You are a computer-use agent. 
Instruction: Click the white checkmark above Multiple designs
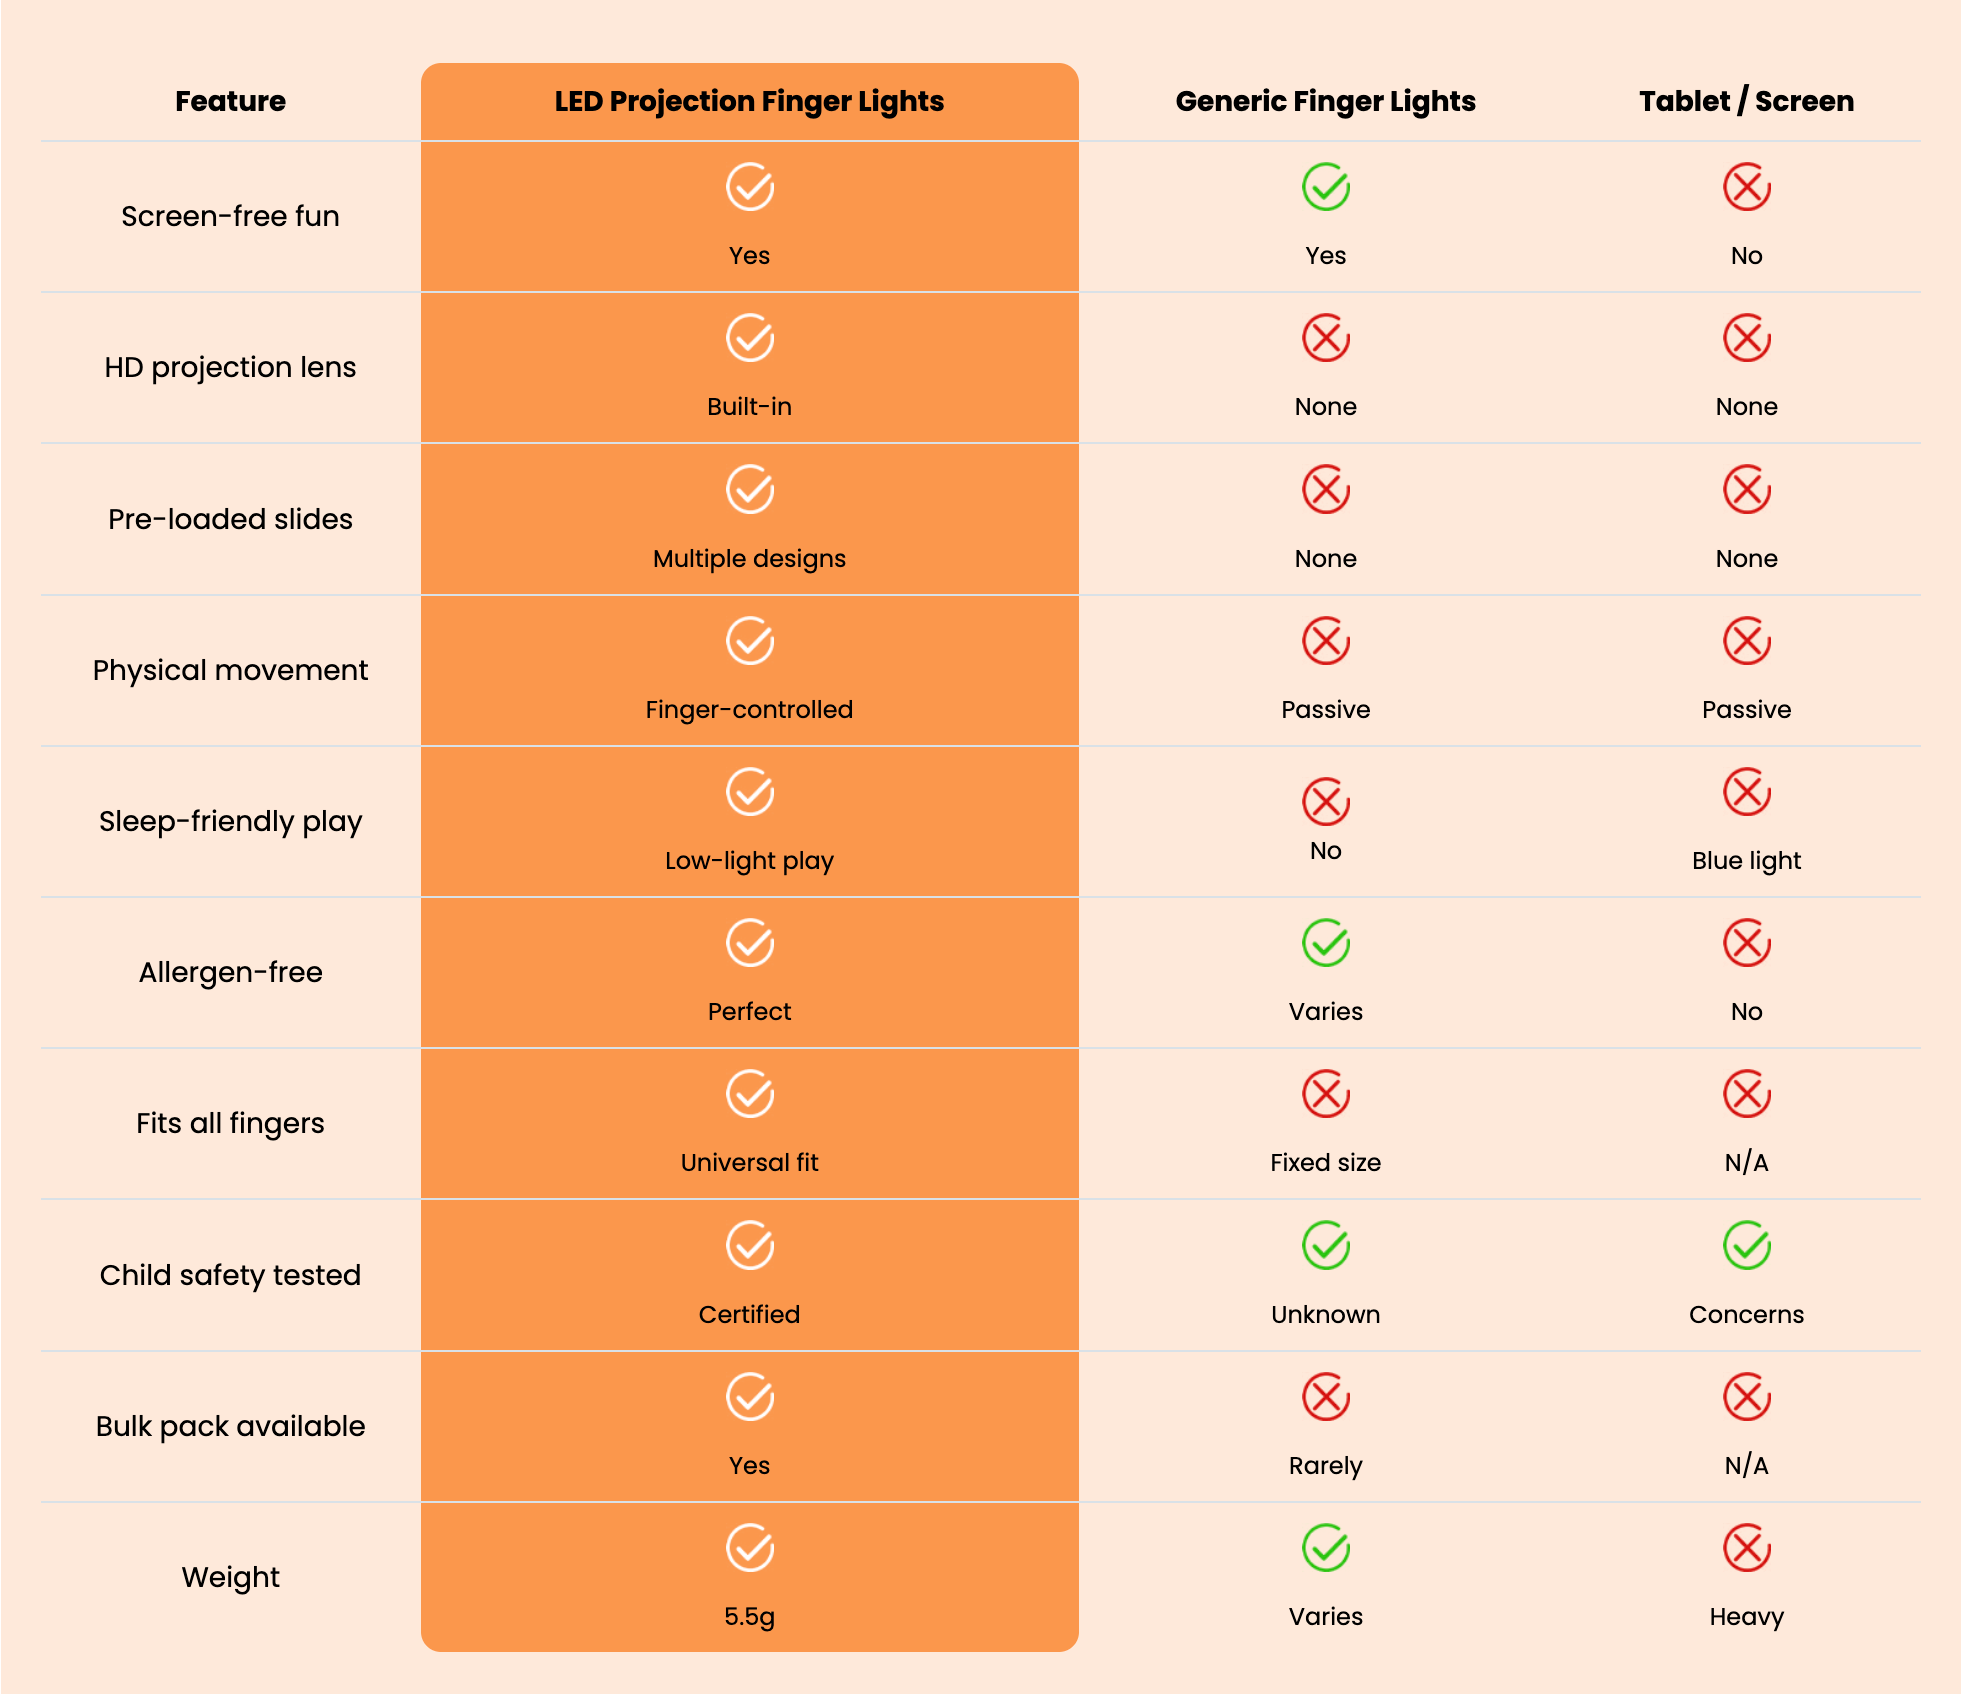pyautogui.click(x=749, y=490)
